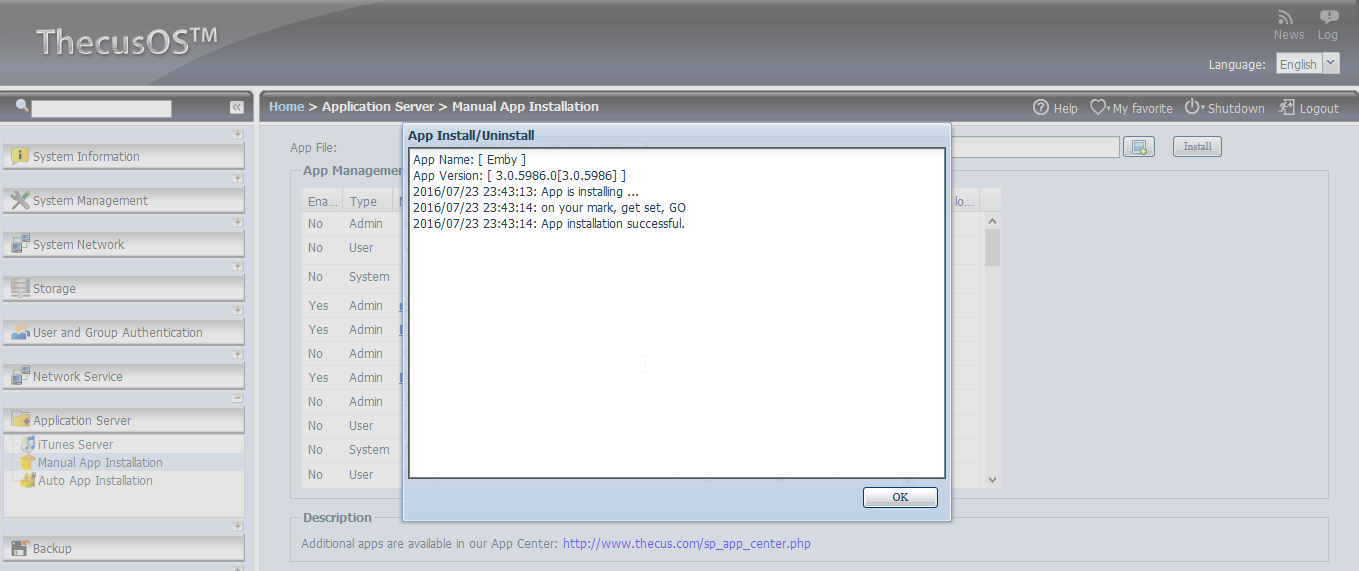Click the sidebar search input box

(101, 108)
